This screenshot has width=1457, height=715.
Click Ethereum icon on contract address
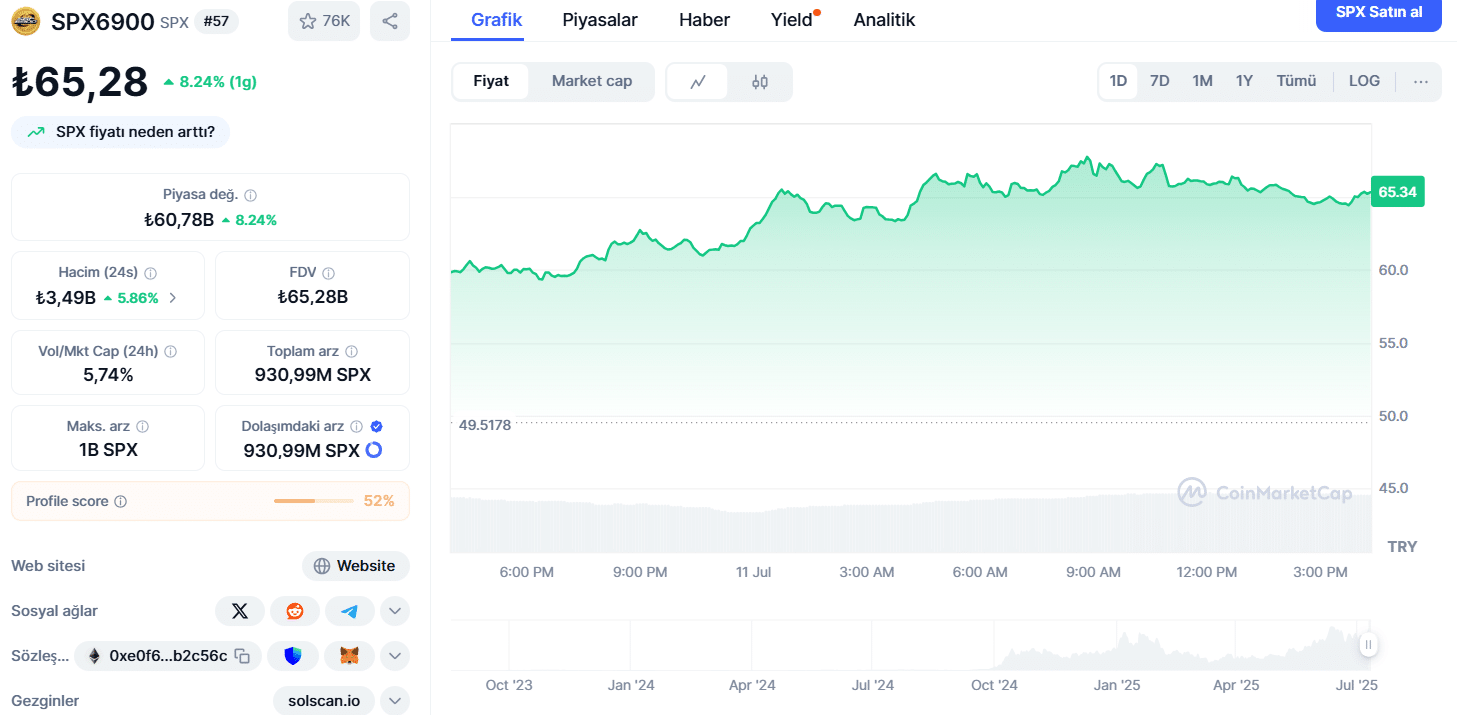click(x=94, y=656)
